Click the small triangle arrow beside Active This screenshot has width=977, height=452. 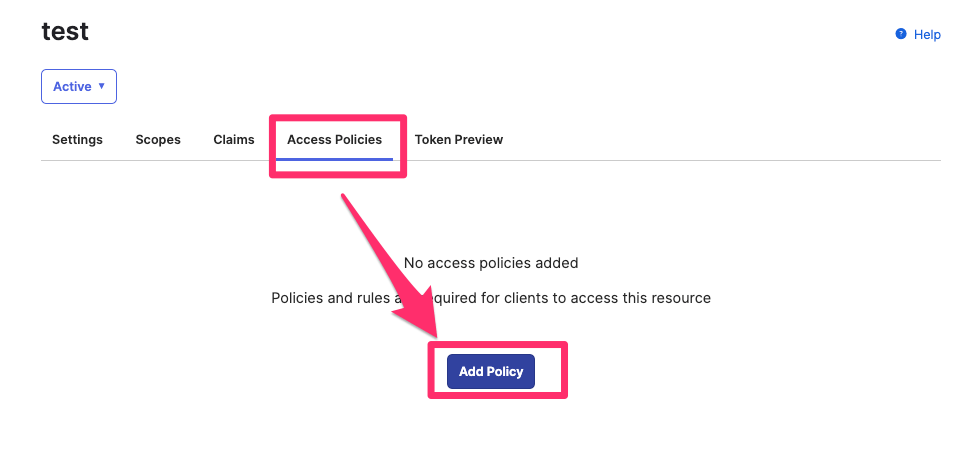point(102,86)
